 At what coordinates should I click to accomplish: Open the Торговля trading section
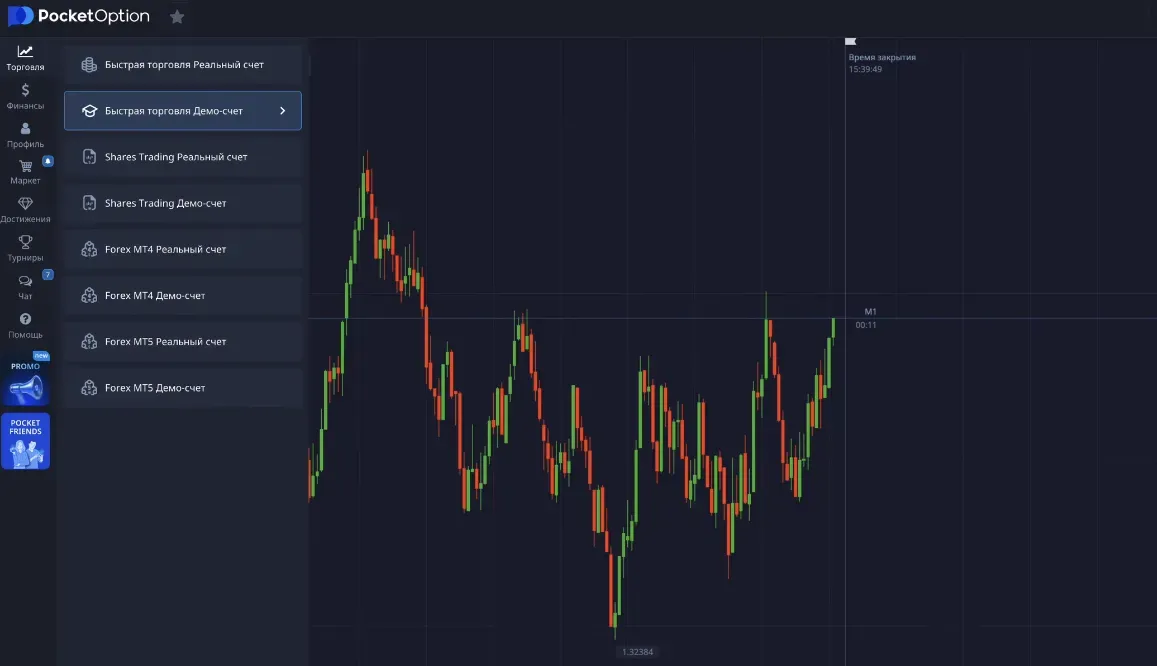click(25, 55)
